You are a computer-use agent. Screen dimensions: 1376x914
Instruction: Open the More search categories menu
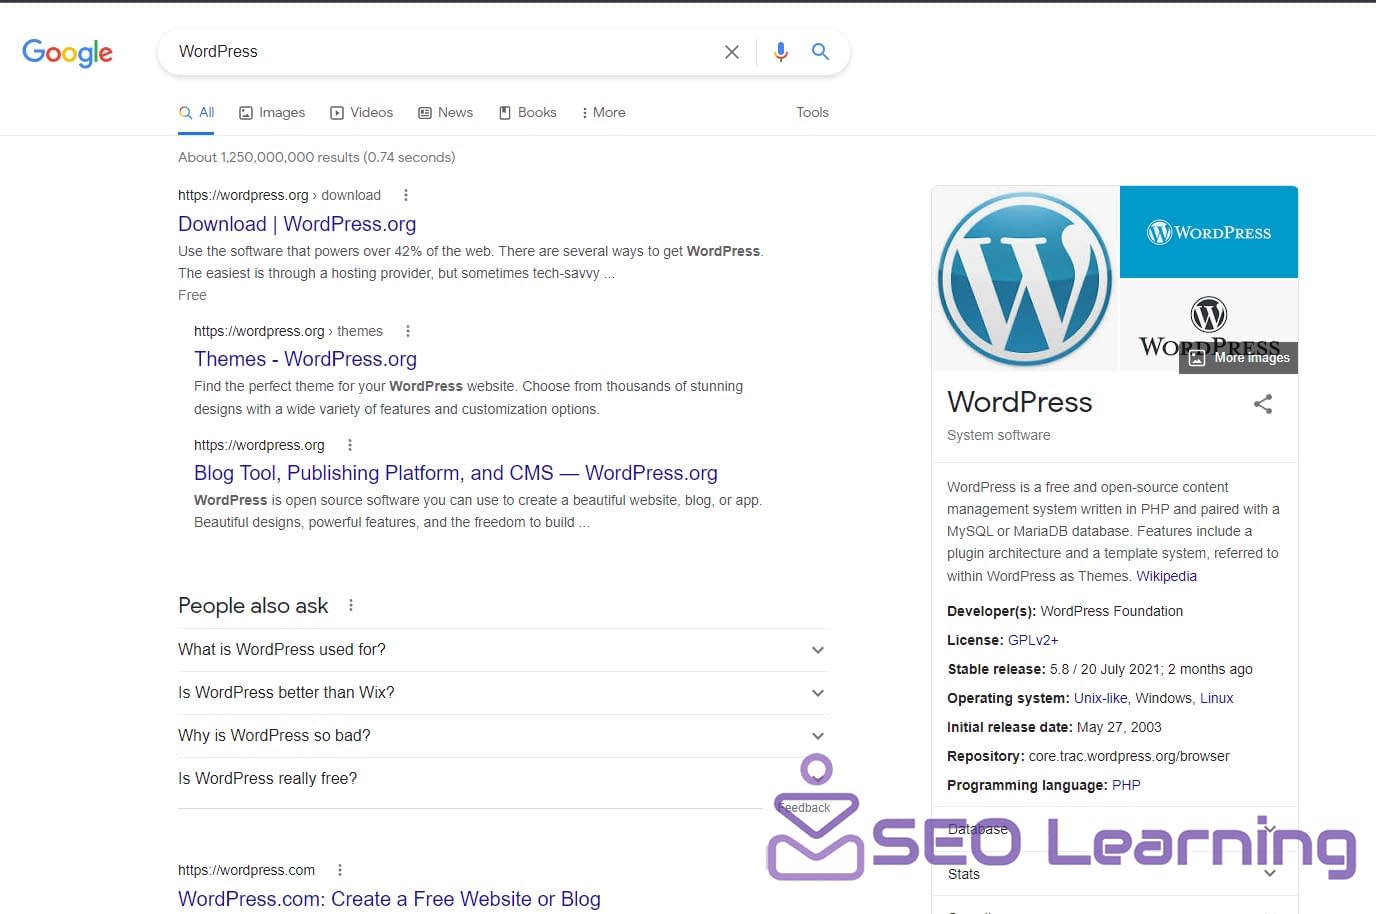pos(603,113)
